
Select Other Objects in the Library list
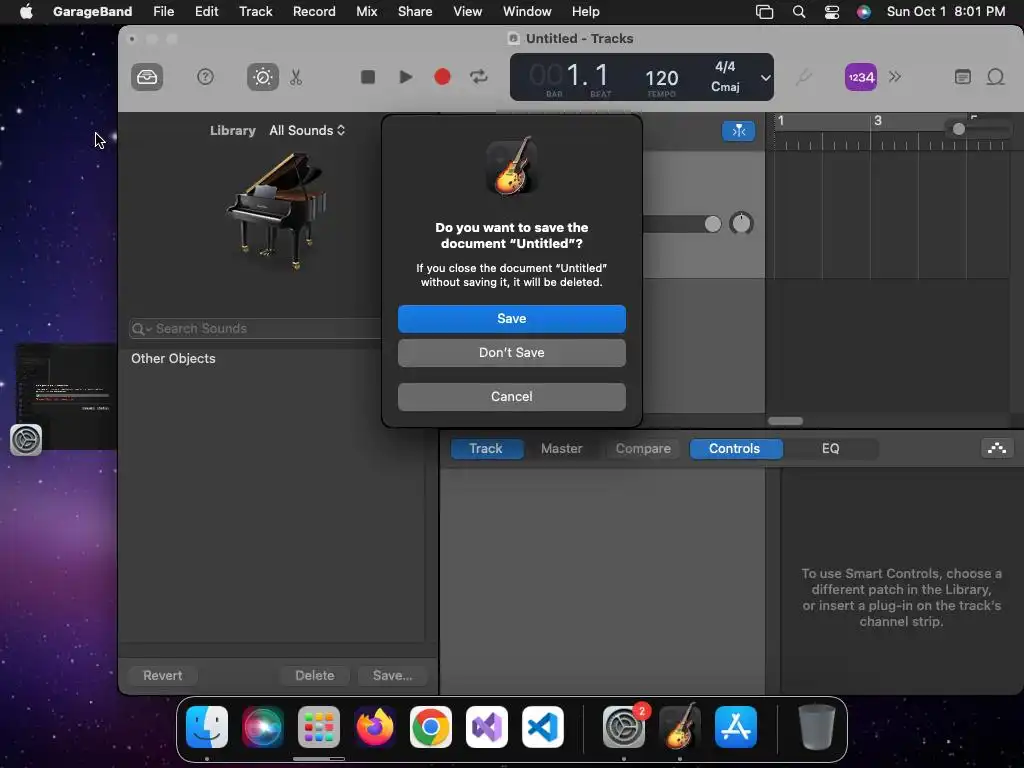click(x=173, y=359)
